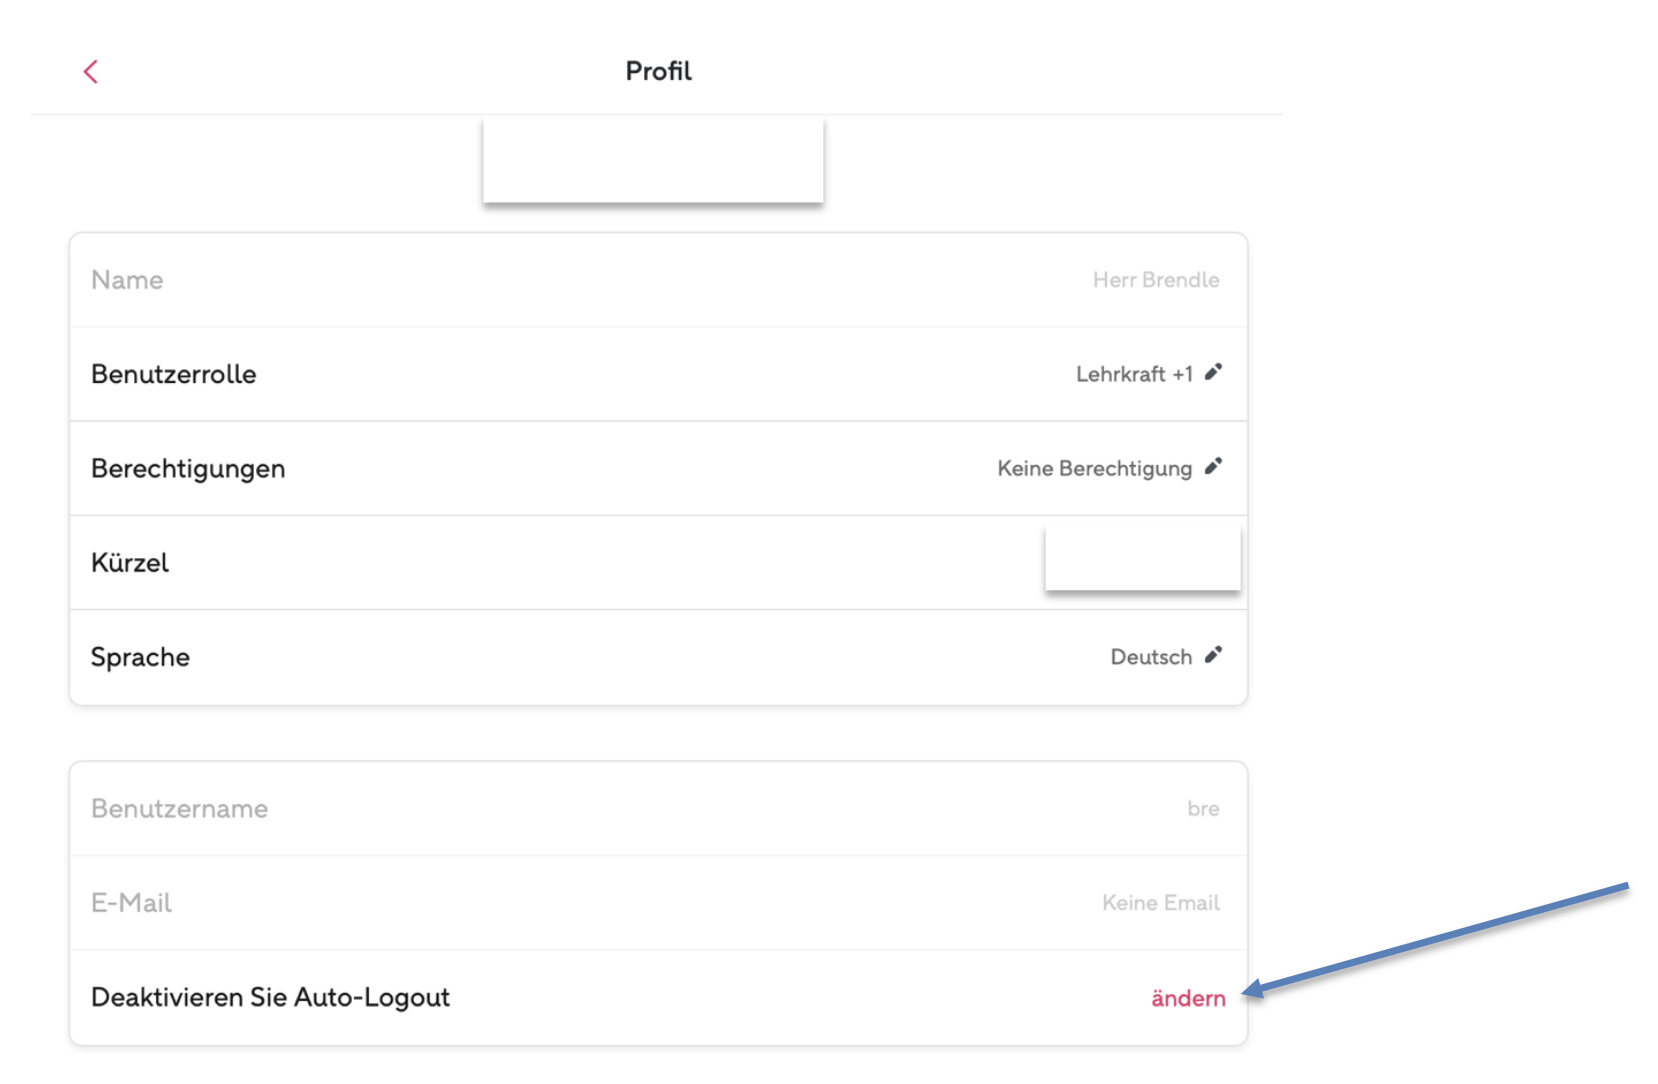Open the "Lehrkraft +1" role value
Screen dimensions: 1658x1084
1134,374
